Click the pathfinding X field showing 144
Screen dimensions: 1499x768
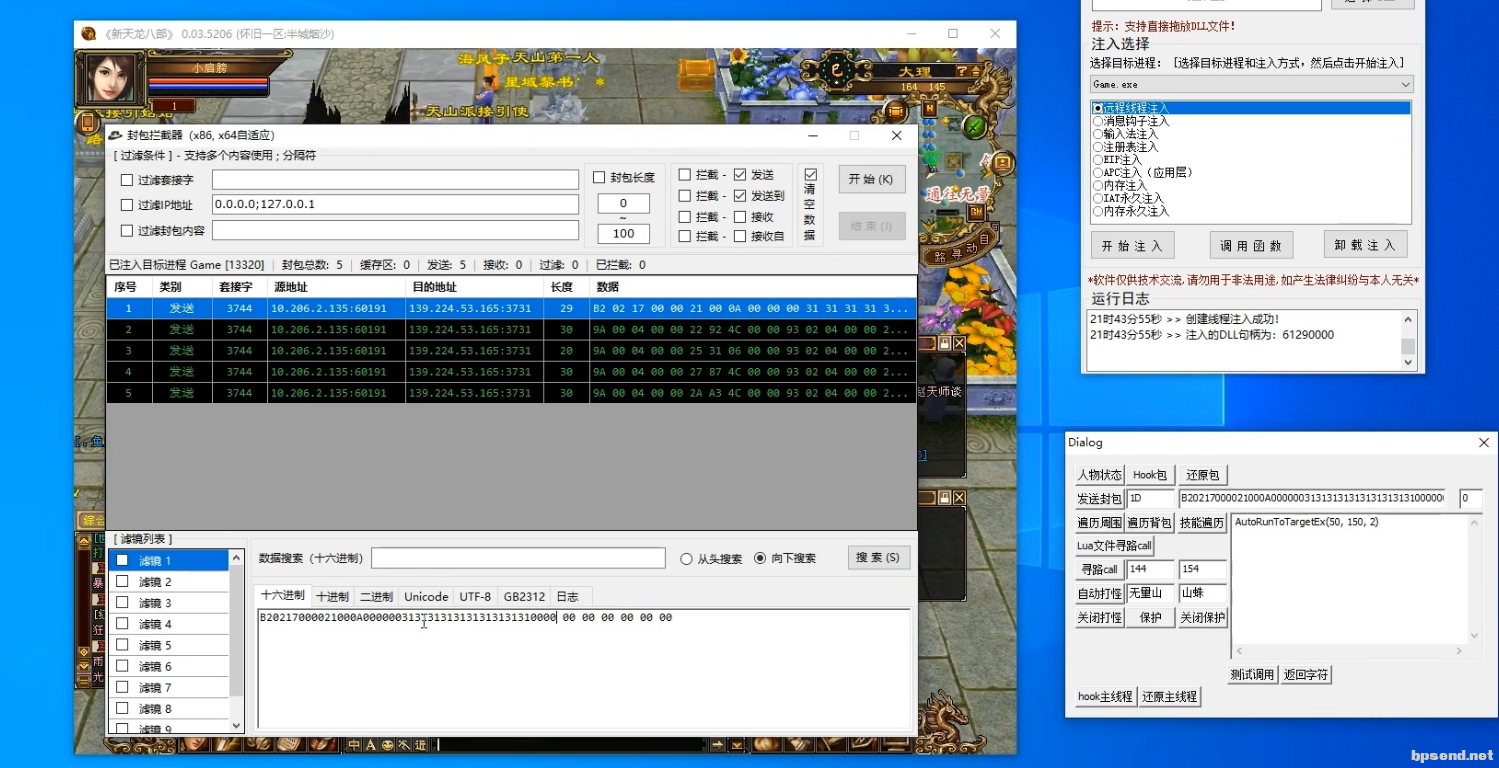[x=1150, y=569]
